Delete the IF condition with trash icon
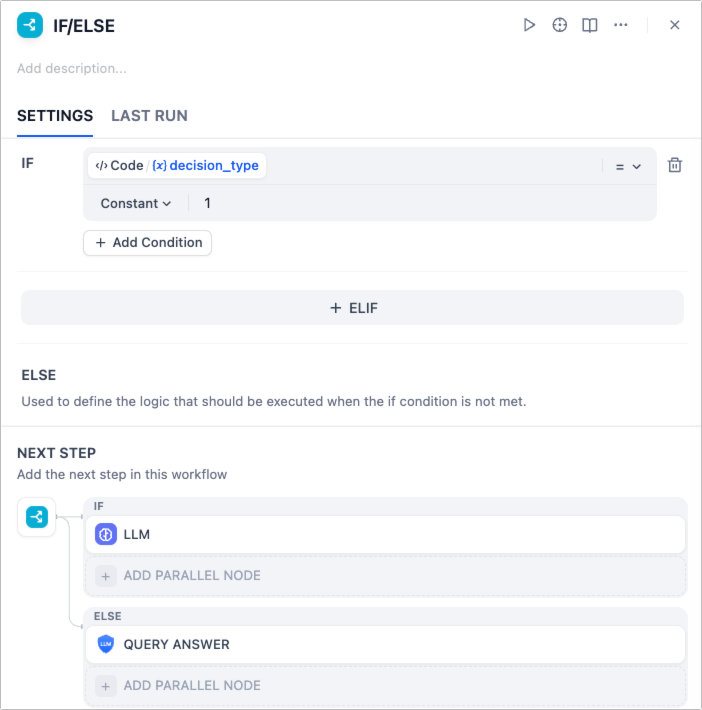This screenshot has width=702, height=710. [675, 166]
